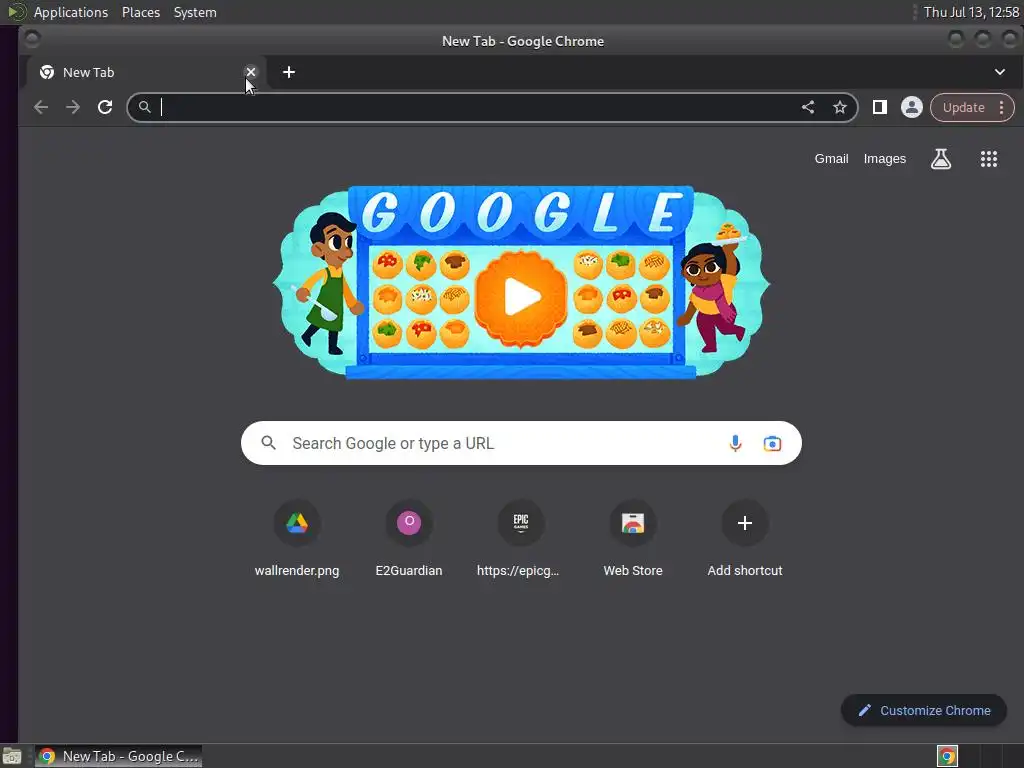Image resolution: width=1024 pixels, height=768 pixels.
Task: Click the Search Google or type a URL box
Action: [521, 443]
